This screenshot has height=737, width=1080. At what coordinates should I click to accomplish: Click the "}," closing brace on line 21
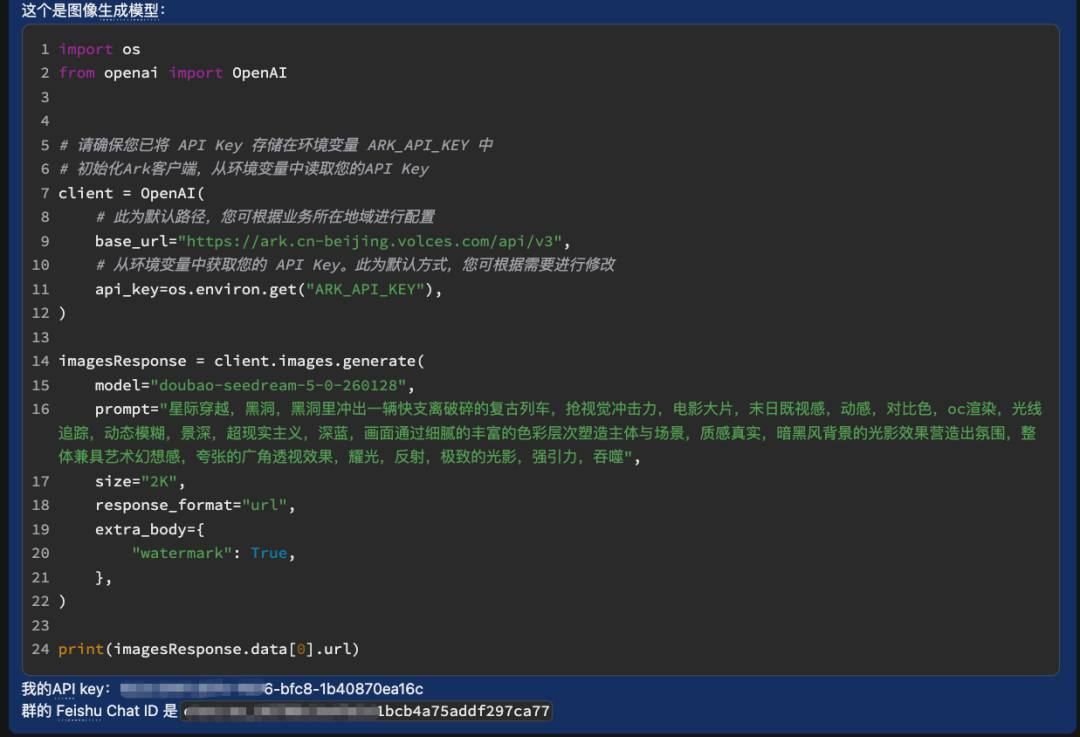tap(103, 577)
